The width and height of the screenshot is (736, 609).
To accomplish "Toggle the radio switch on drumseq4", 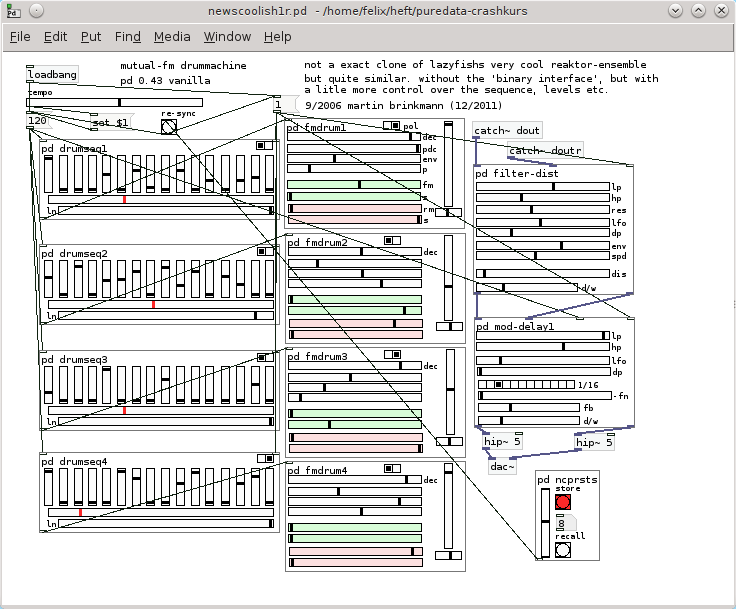I will click(x=265, y=458).
